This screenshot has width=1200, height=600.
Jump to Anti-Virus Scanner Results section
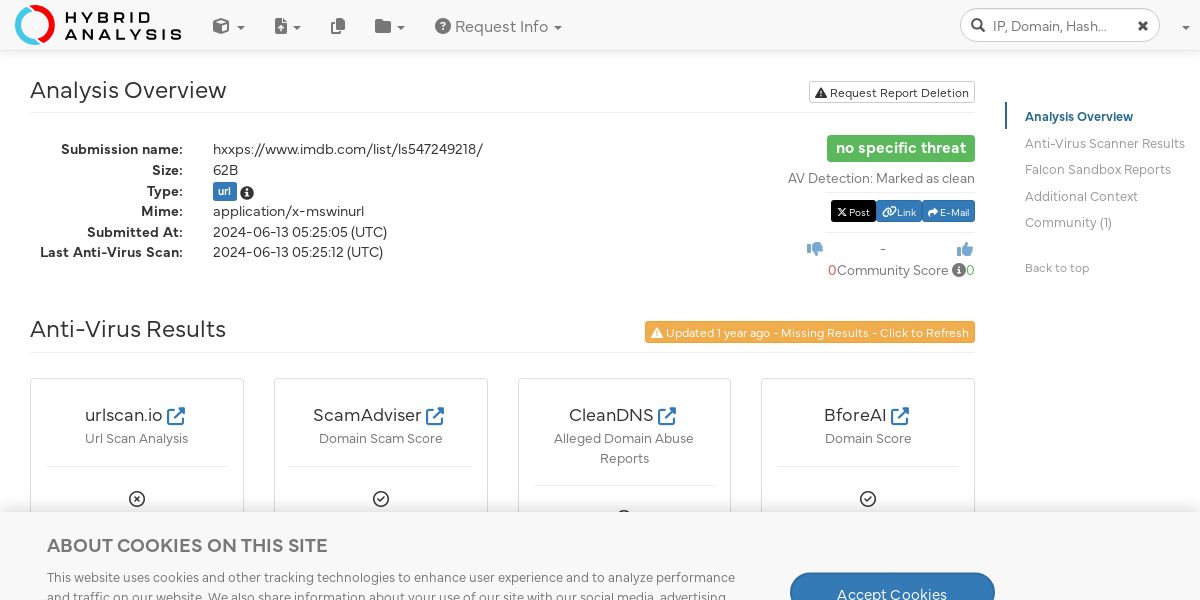(1105, 143)
